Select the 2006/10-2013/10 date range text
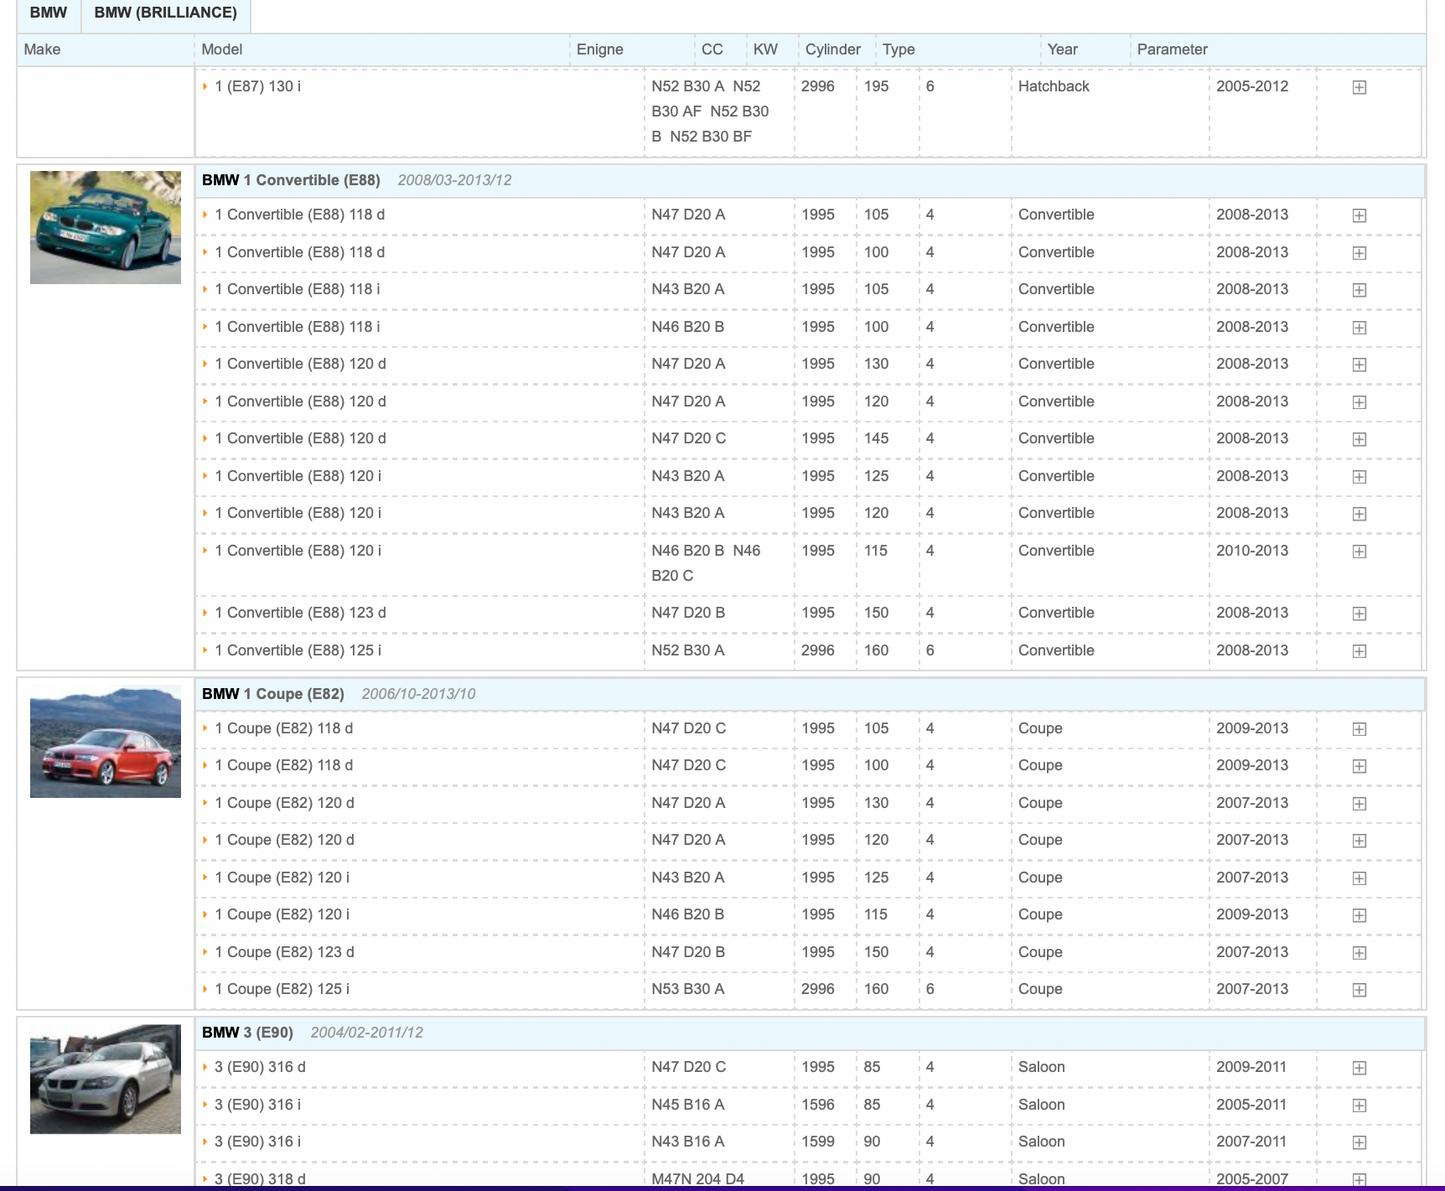 [418, 694]
